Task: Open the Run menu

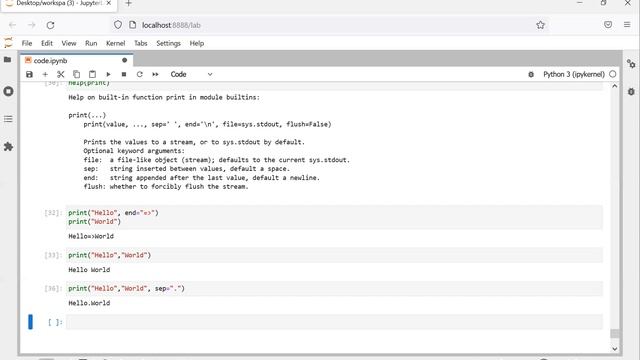Action: tap(91, 43)
